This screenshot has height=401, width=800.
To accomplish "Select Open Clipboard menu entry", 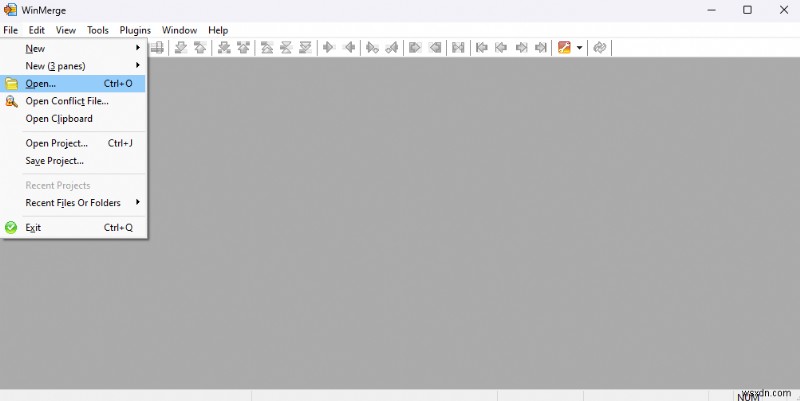I will coord(73,118).
